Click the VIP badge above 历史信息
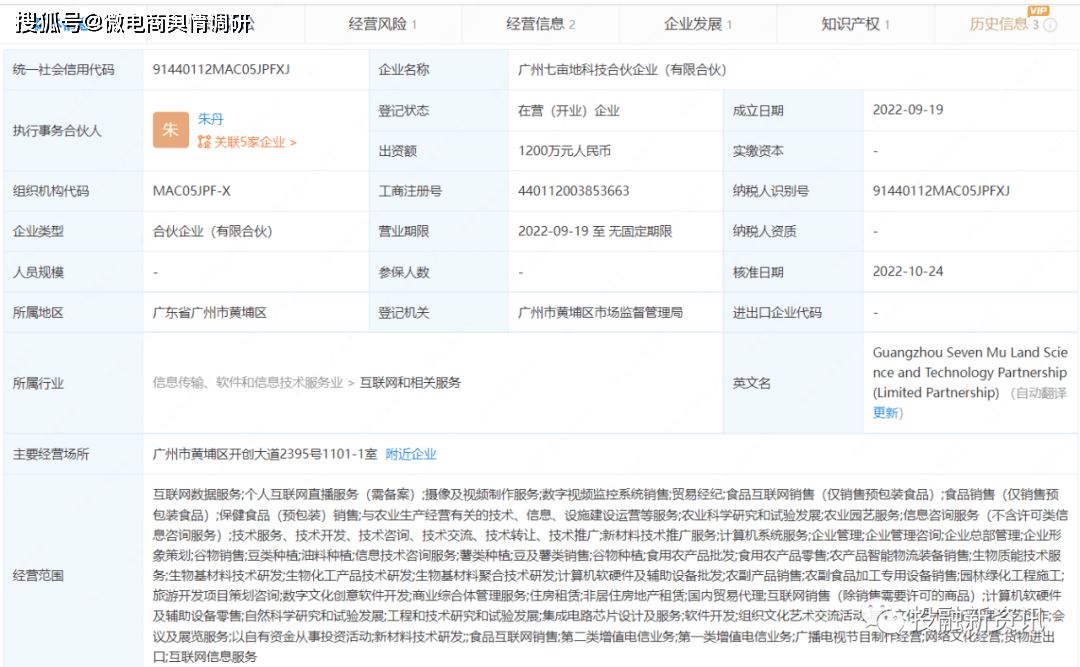This screenshot has width=1080, height=667. [x=1037, y=10]
